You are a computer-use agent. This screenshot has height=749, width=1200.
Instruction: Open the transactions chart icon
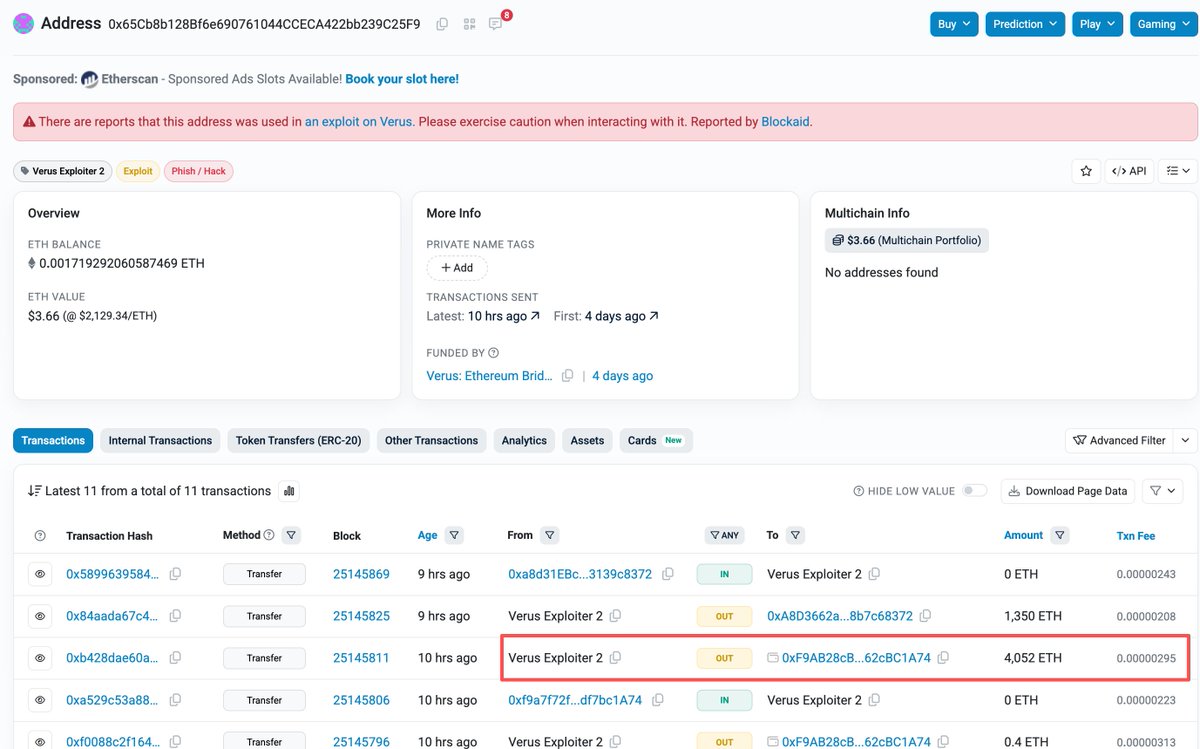pos(289,491)
